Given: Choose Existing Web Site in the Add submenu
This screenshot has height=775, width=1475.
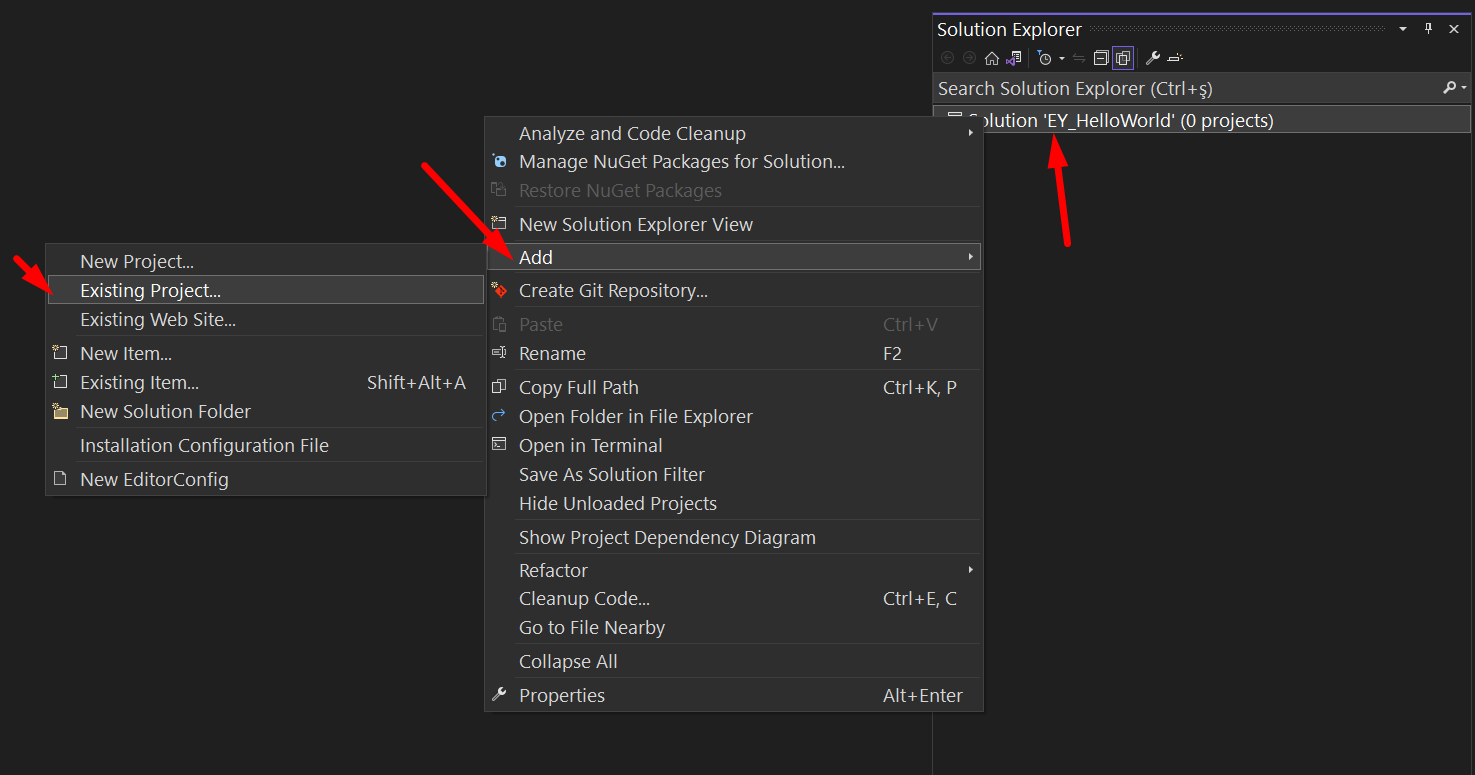Looking at the screenshot, I should pos(266,319).
